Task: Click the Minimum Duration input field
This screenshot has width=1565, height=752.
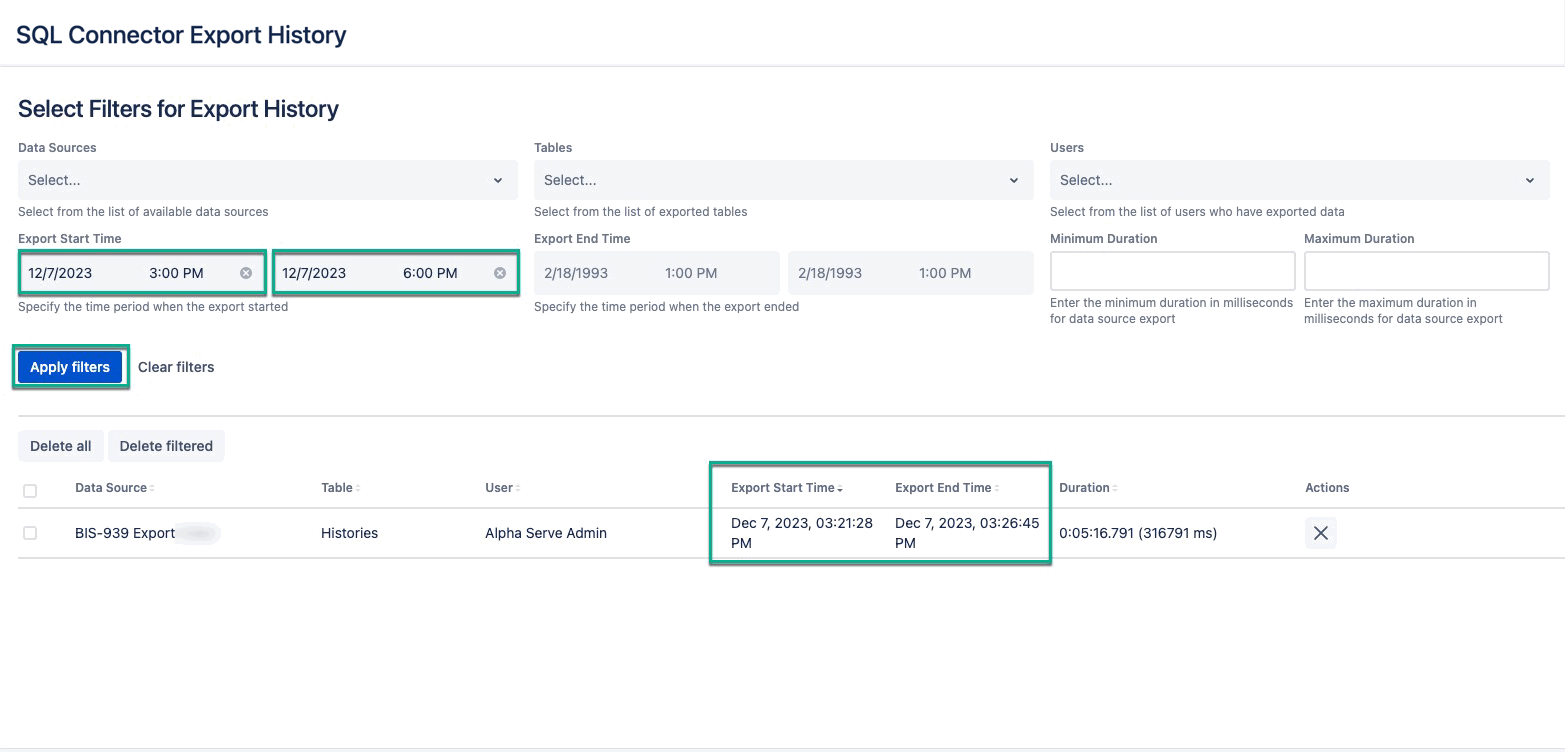Action: point(1171,270)
